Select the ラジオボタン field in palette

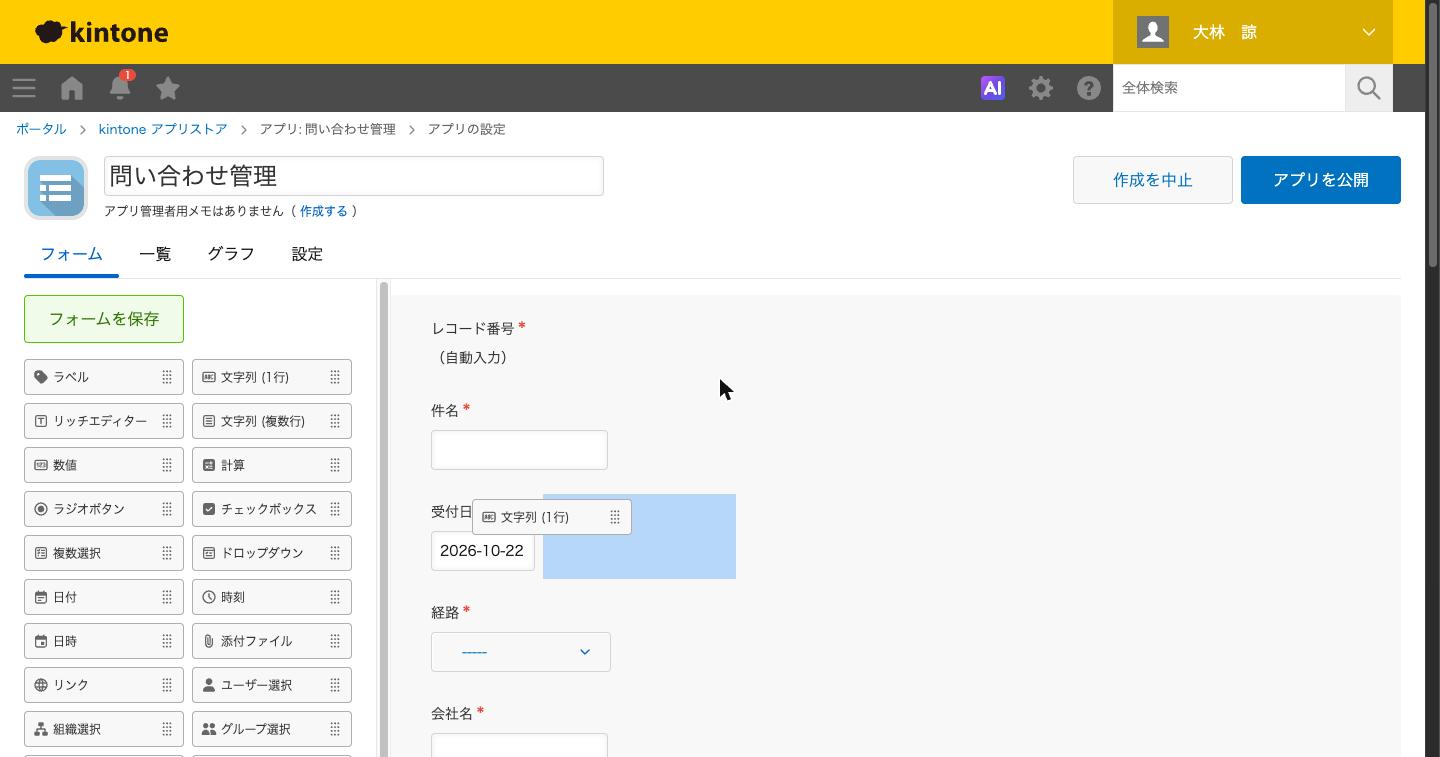click(104, 509)
